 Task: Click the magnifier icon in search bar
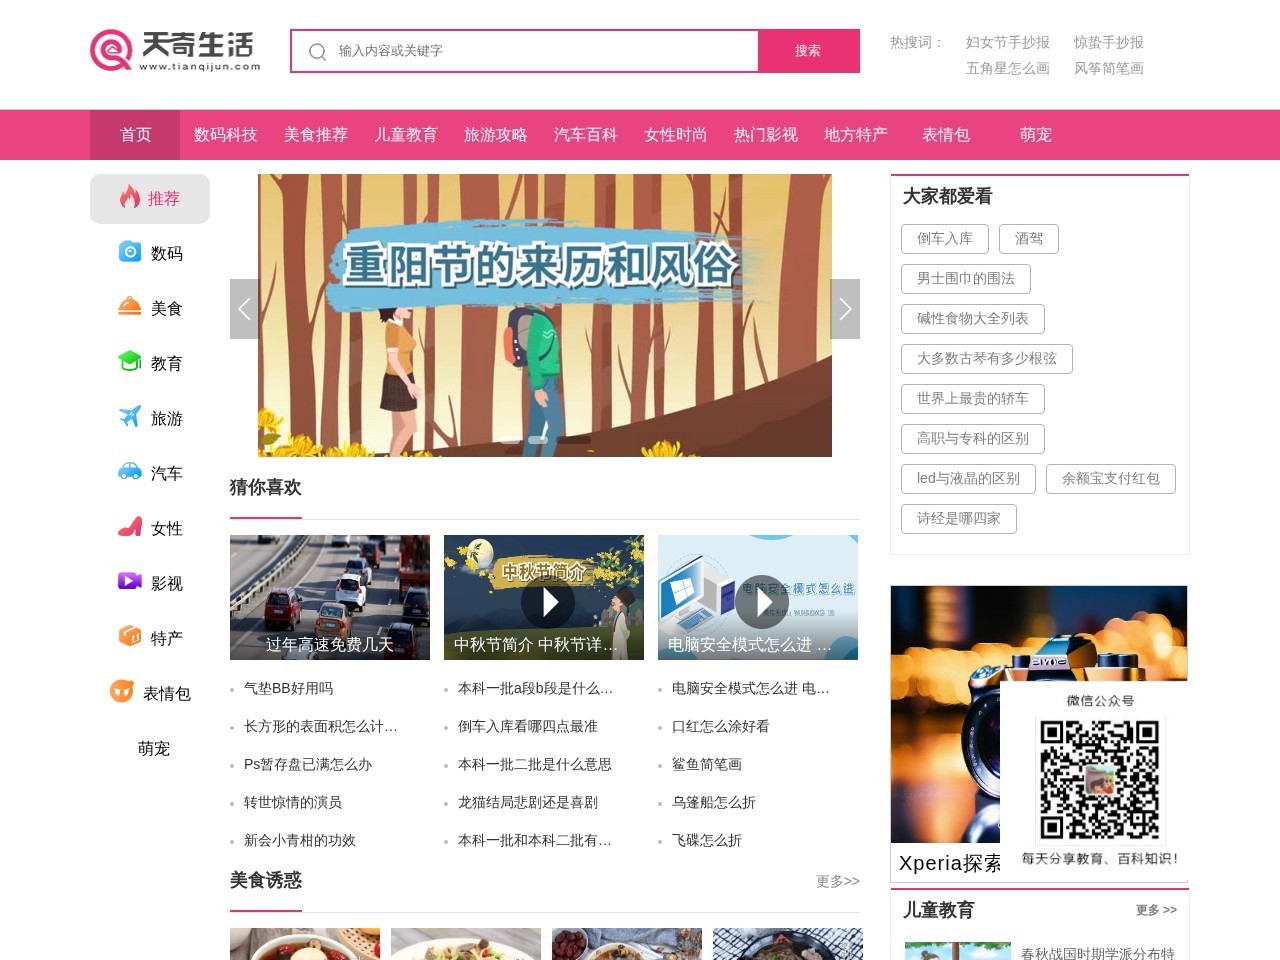[x=317, y=51]
